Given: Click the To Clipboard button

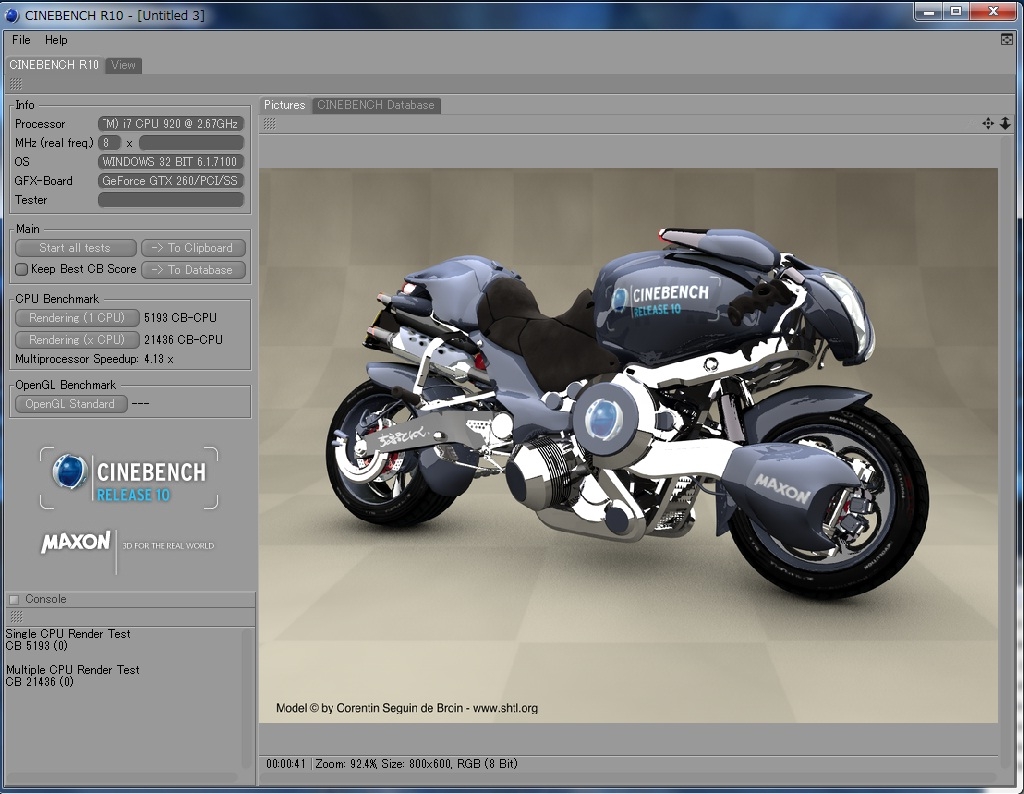Looking at the screenshot, I should (193, 248).
